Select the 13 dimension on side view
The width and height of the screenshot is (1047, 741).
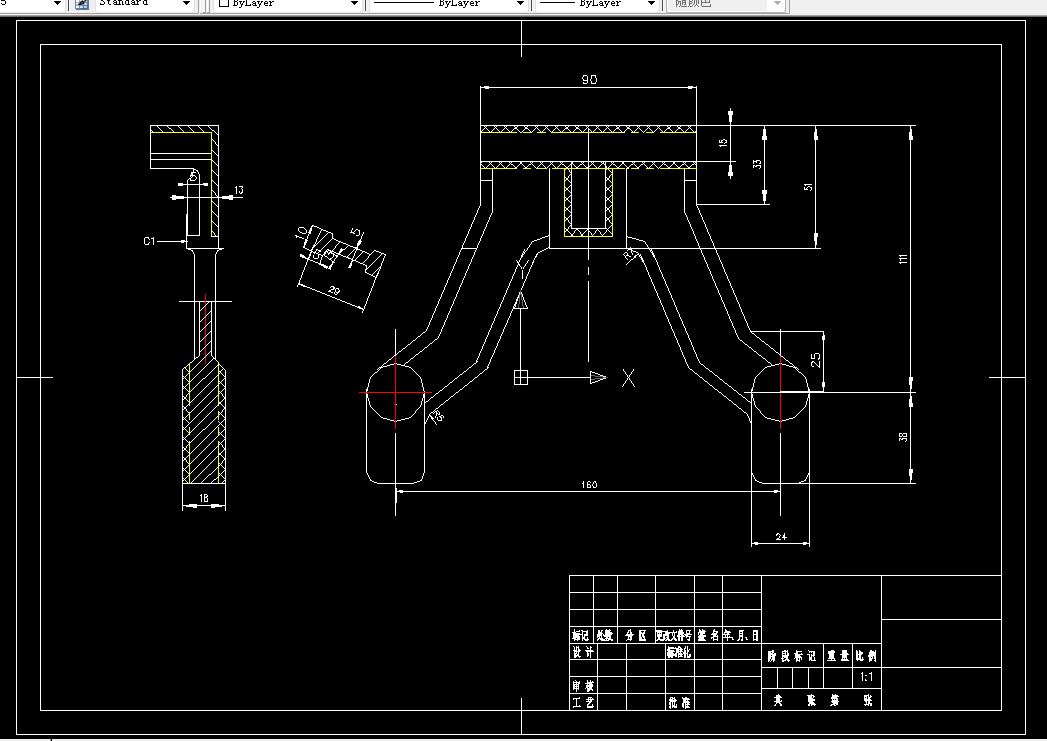(x=238, y=190)
